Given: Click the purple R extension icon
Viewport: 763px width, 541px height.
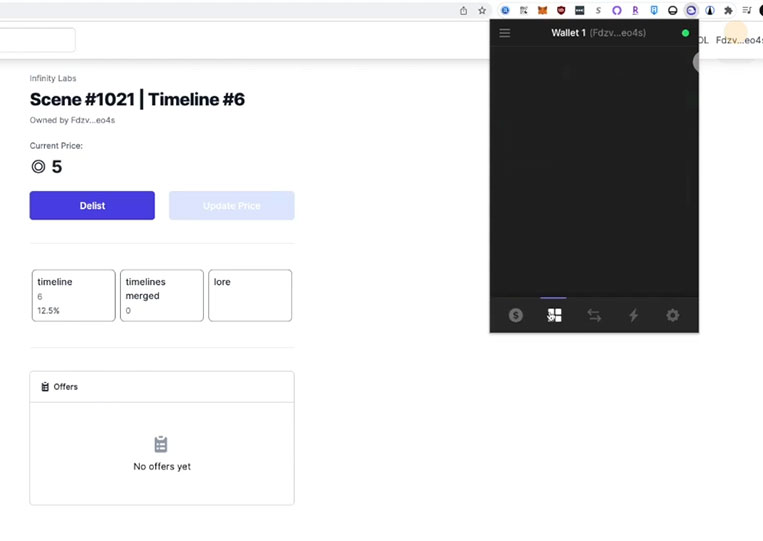Looking at the screenshot, I should [x=635, y=10].
